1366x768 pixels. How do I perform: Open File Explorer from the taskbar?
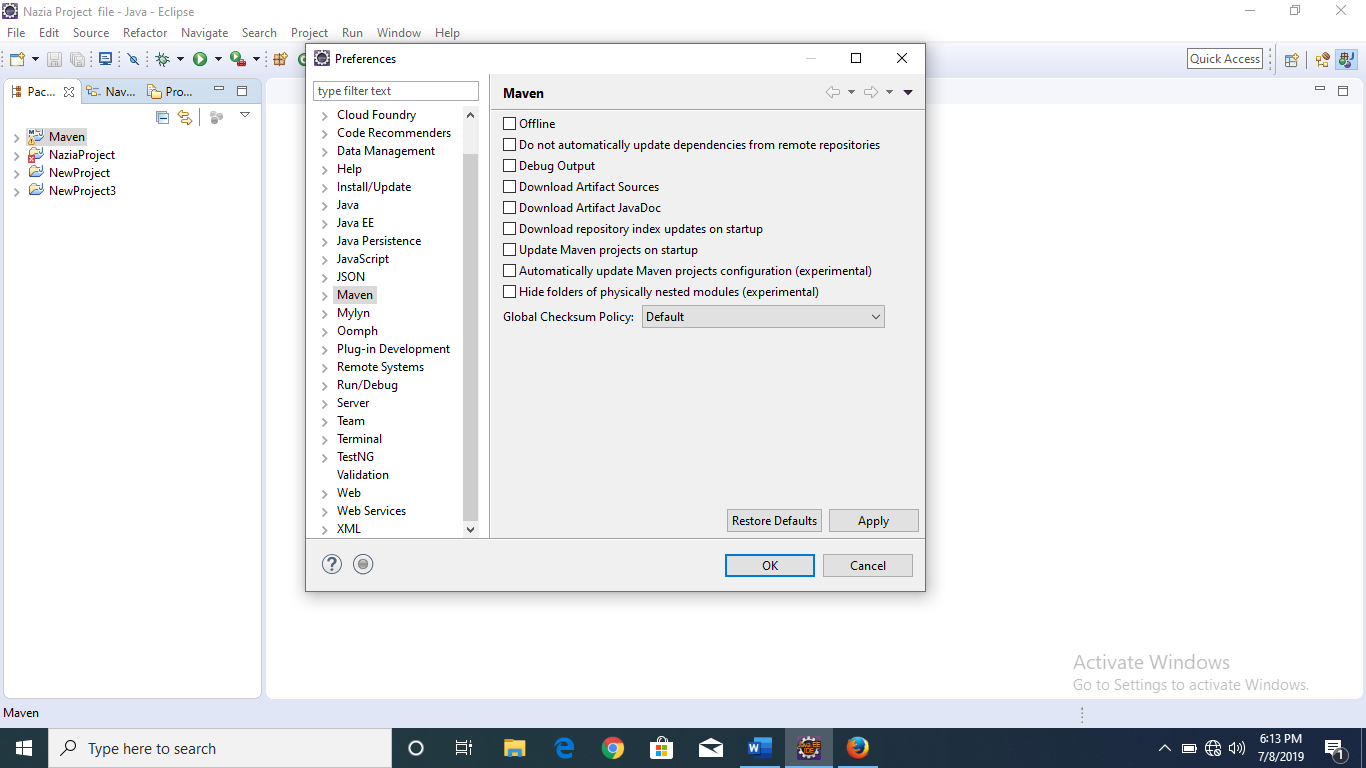pyautogui.click(x=515, y=748)
